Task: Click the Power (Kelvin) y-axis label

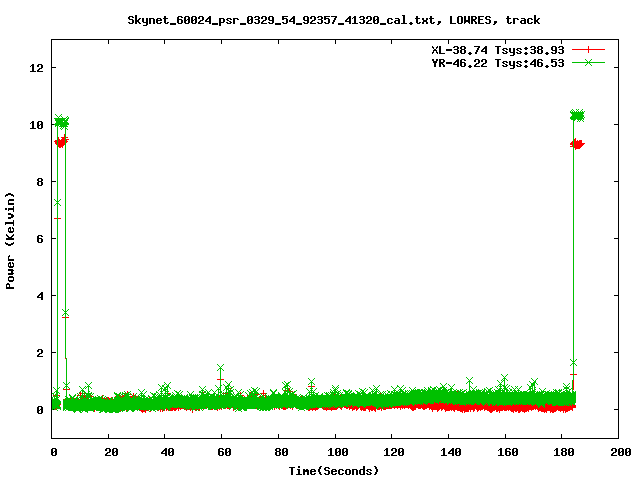Action: (x=10, y=241)
